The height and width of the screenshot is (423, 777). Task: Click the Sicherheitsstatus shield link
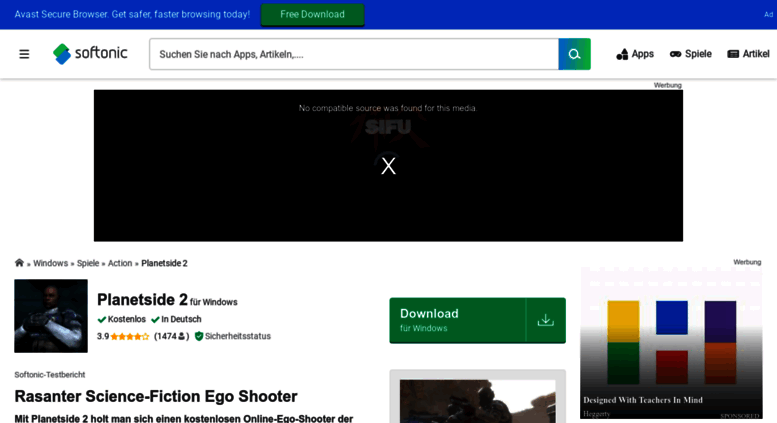pos(233,336)
